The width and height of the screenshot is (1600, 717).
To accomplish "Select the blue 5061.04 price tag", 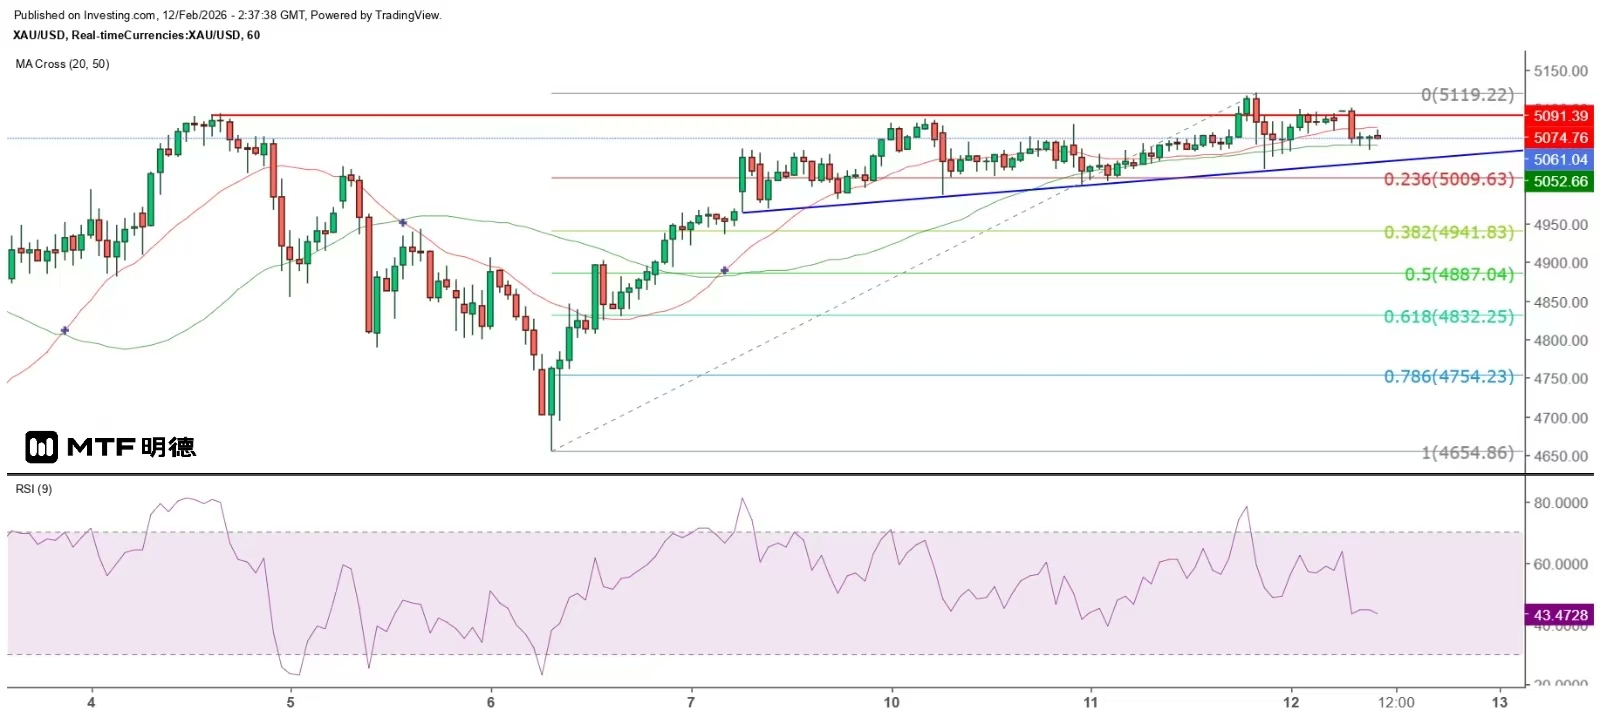I will (x=1559, y=160).
